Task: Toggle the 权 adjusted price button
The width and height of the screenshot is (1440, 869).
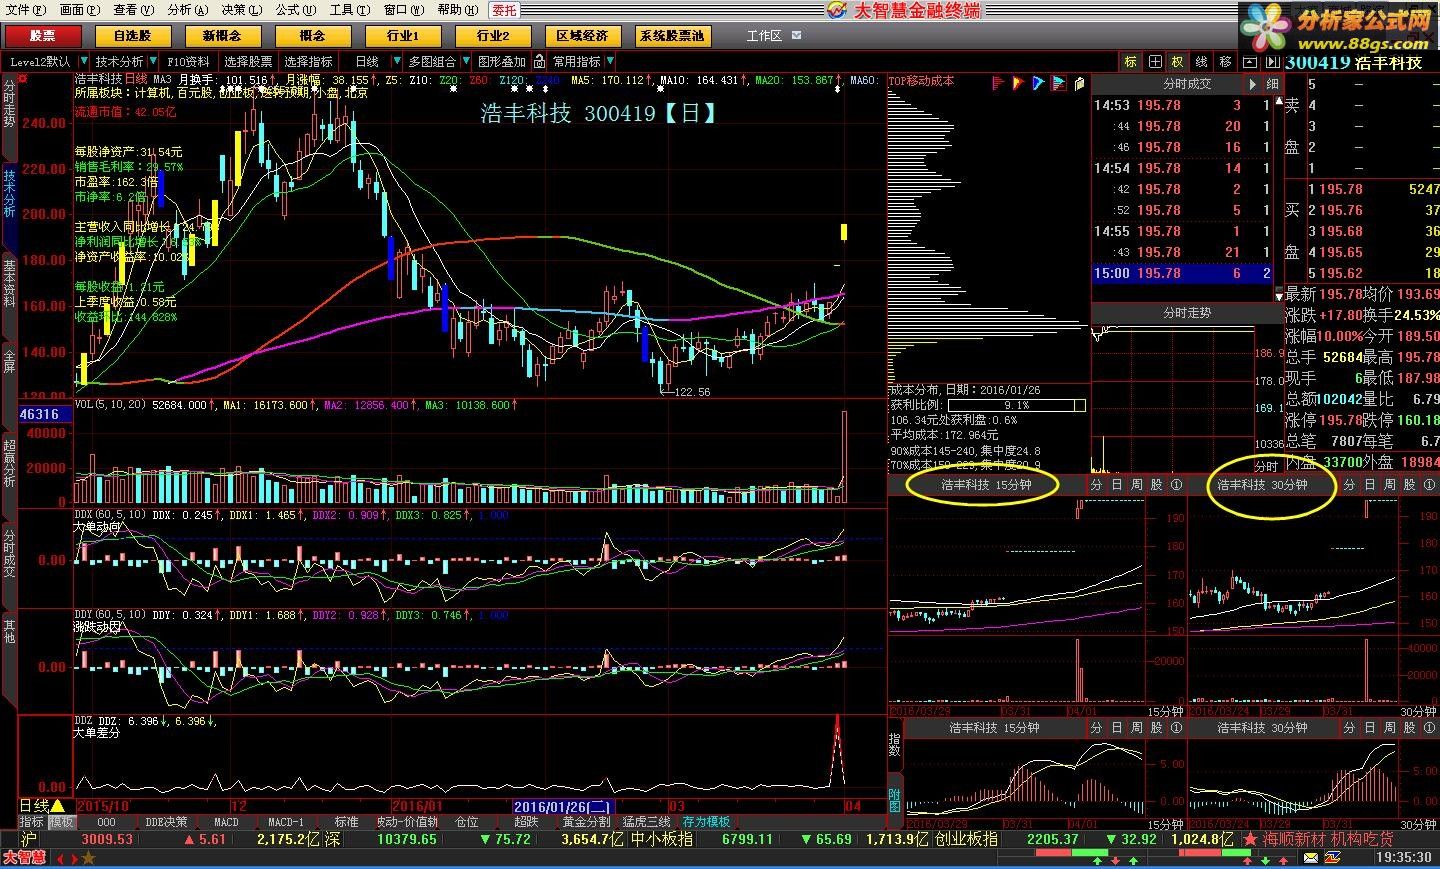Action: click(x=1177, y=62)
